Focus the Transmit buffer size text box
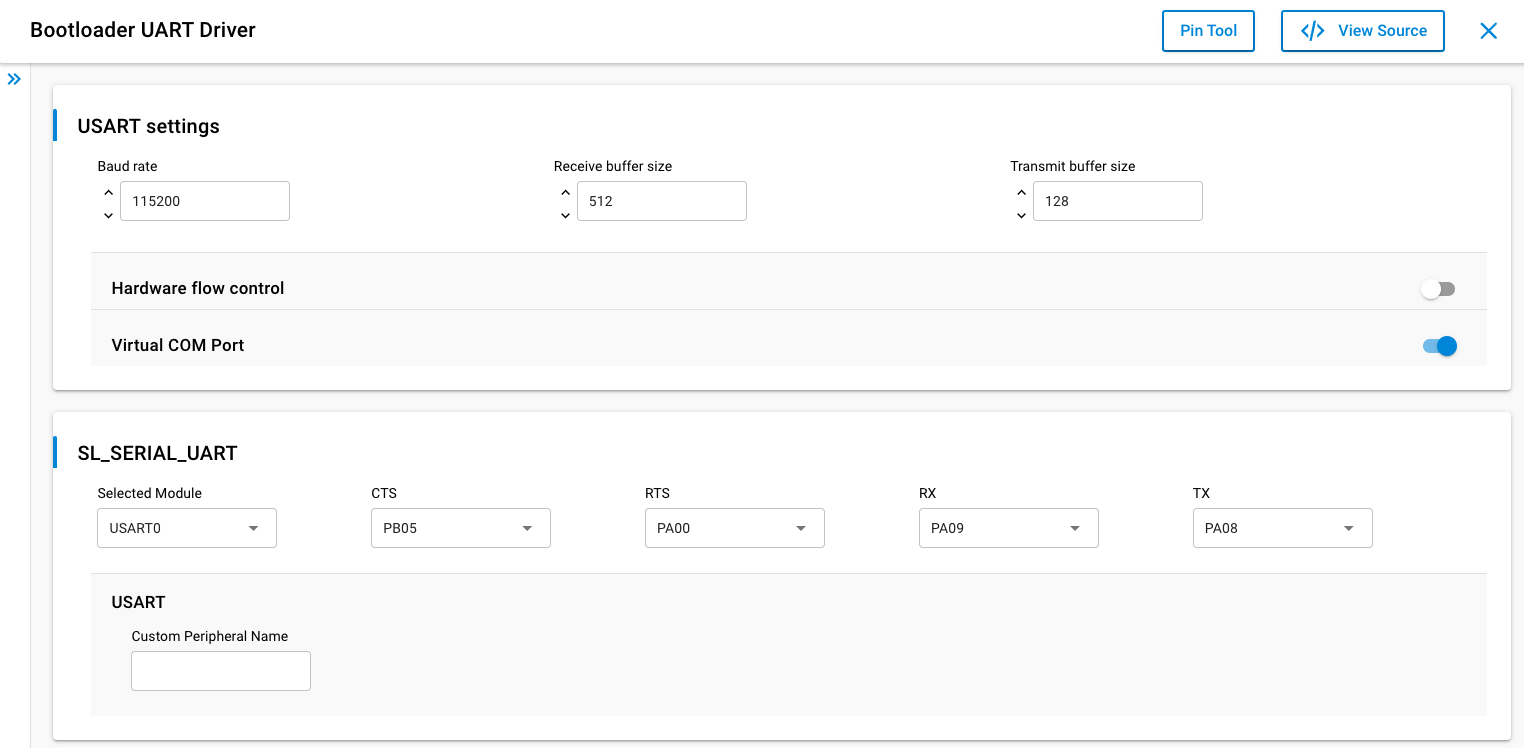Viewport: 1524px width, 748px height. [1117, 201]
